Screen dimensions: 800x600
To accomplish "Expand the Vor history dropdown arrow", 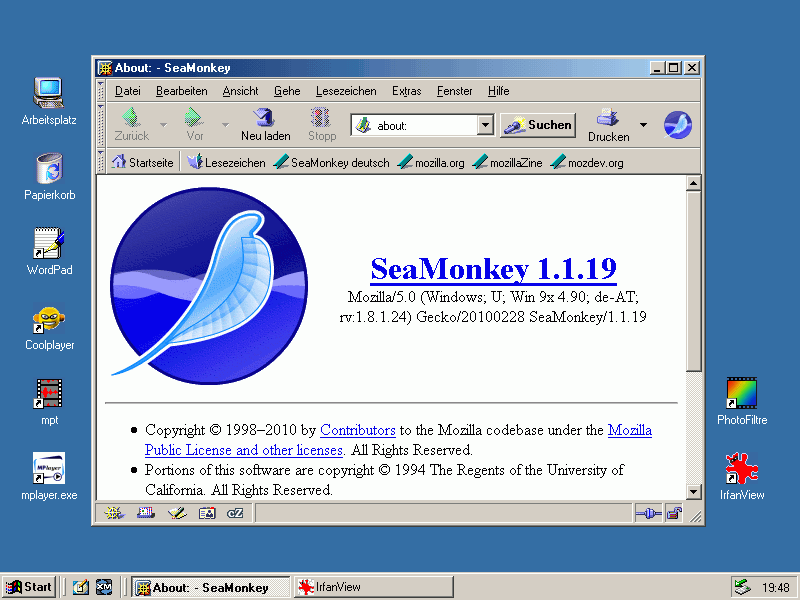I will [225, 125].
